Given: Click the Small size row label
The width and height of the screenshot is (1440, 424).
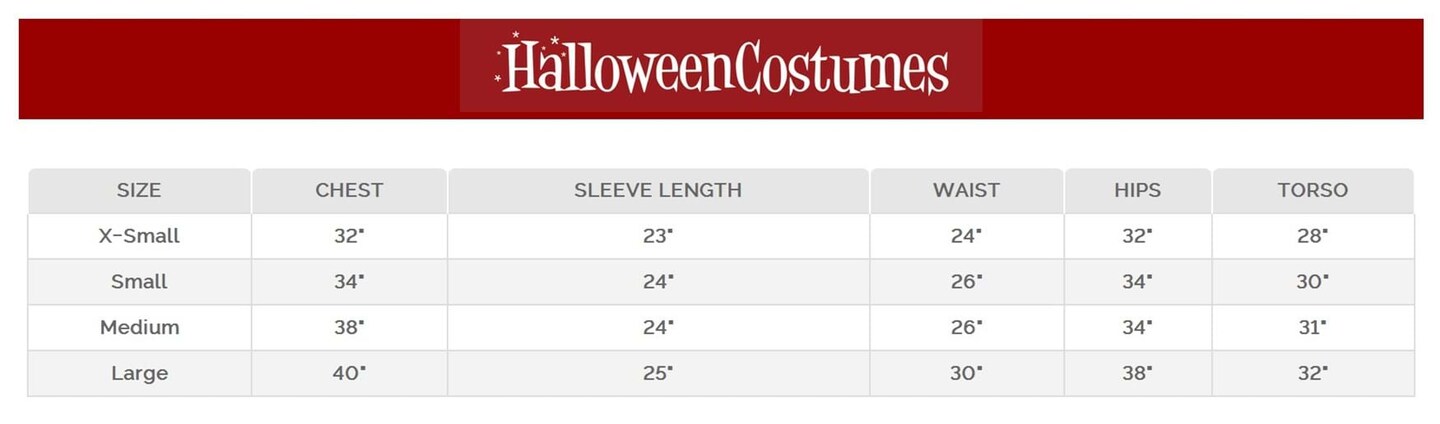Looking at the screenshot, I should pos(139,282).
